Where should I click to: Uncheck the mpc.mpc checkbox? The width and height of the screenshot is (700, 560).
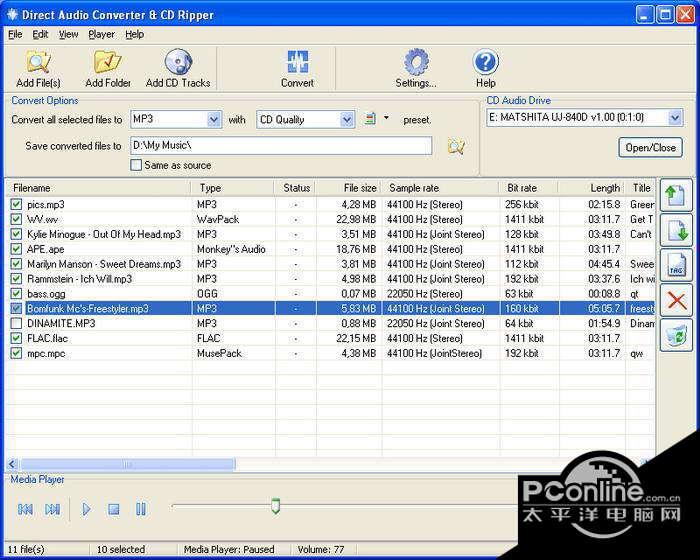click(16, 353)
